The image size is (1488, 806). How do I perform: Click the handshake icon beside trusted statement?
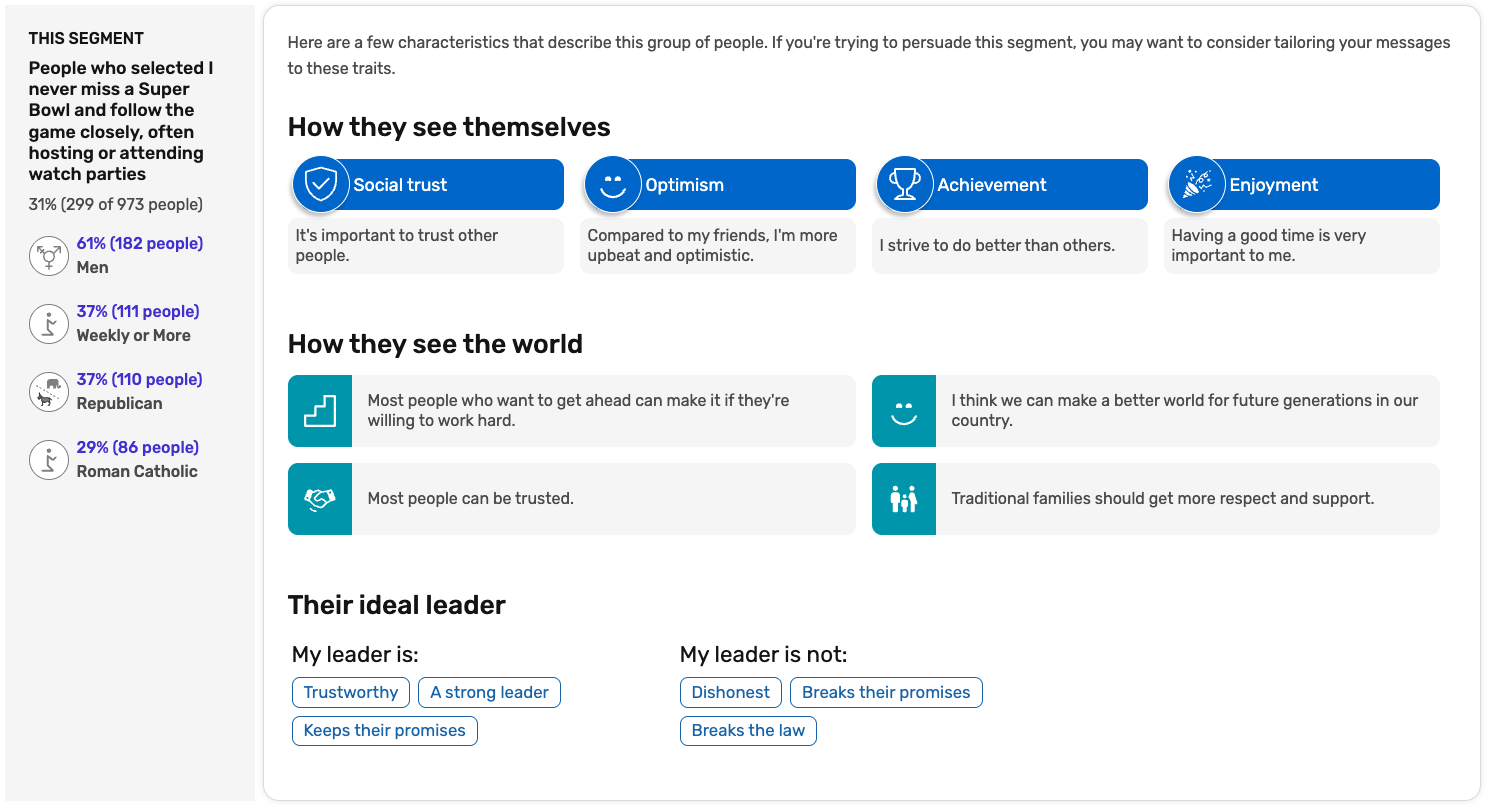click(320, 499)
